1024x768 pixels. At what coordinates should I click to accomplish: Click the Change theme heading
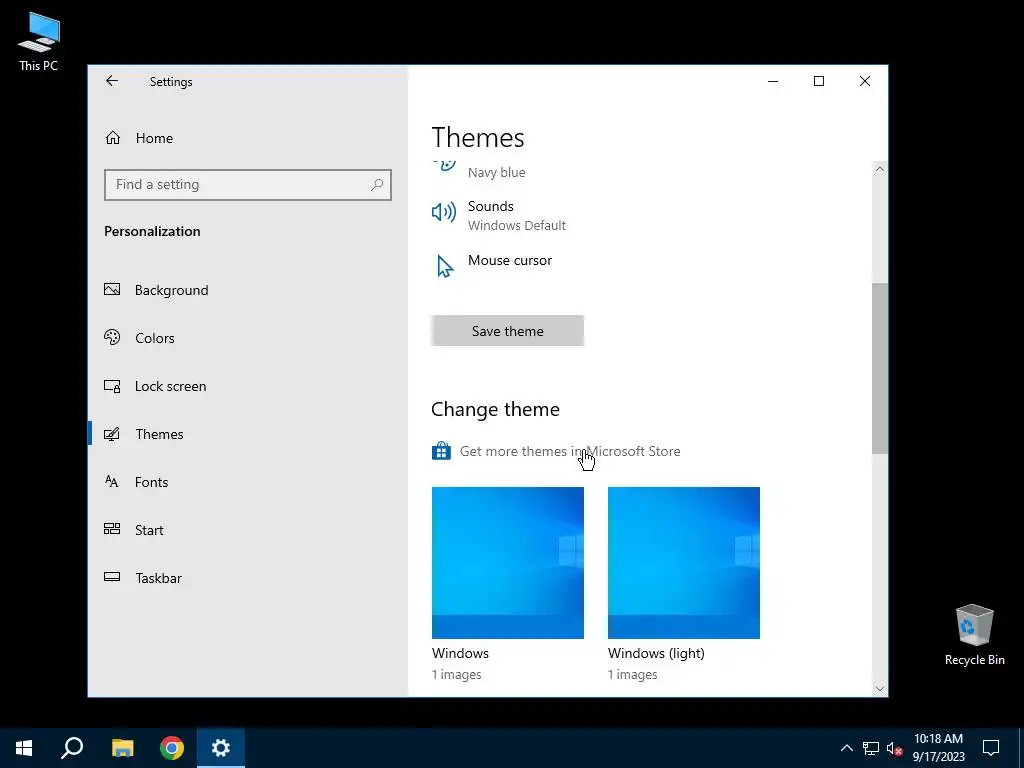495,409
